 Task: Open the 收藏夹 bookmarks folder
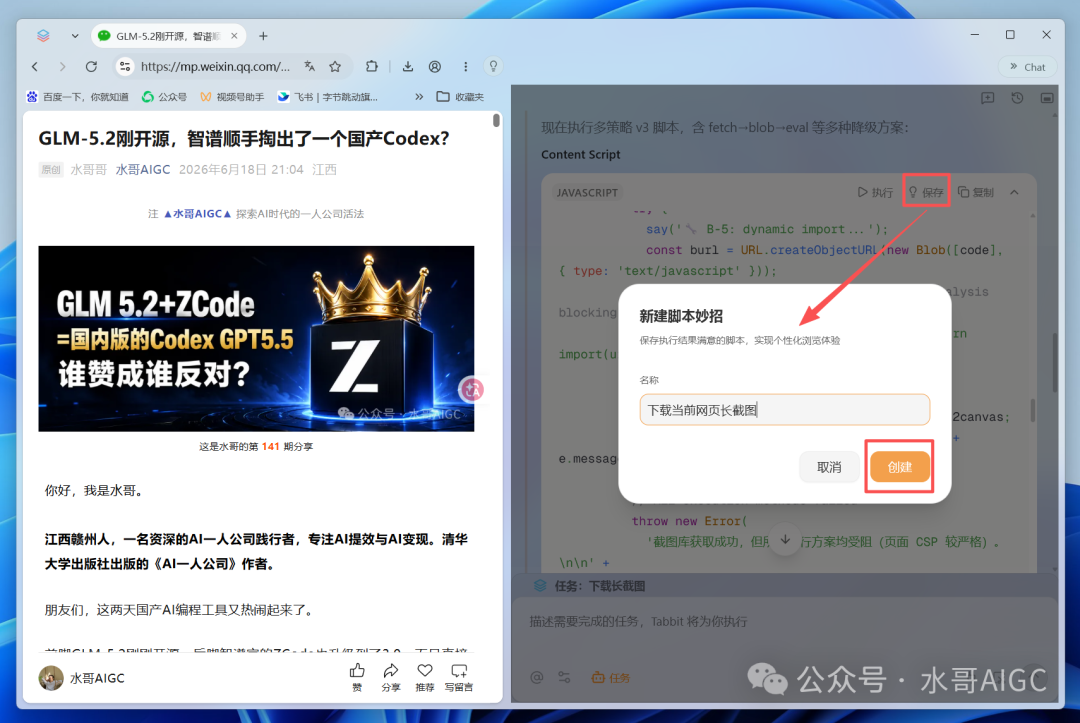click(x=460, y=97)
